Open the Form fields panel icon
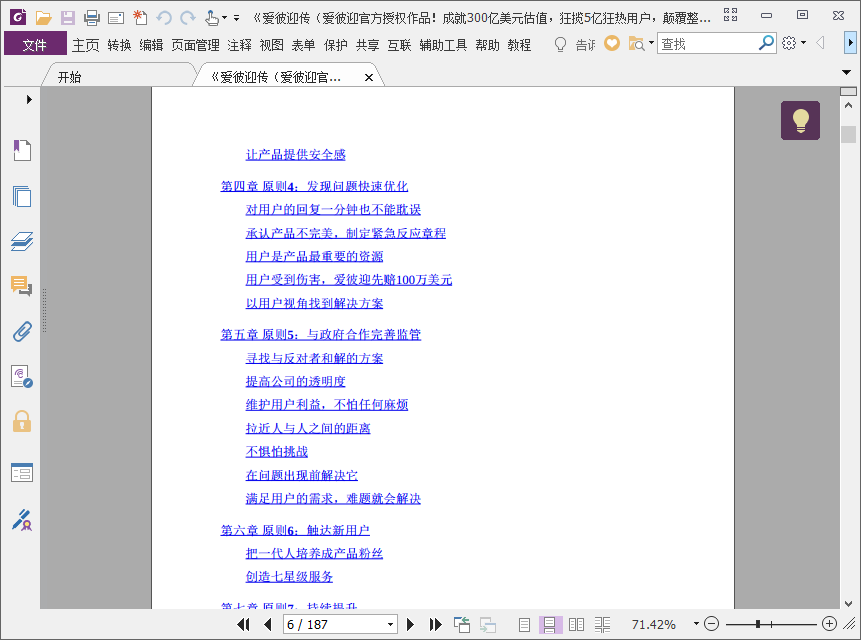 click(22, 472)
